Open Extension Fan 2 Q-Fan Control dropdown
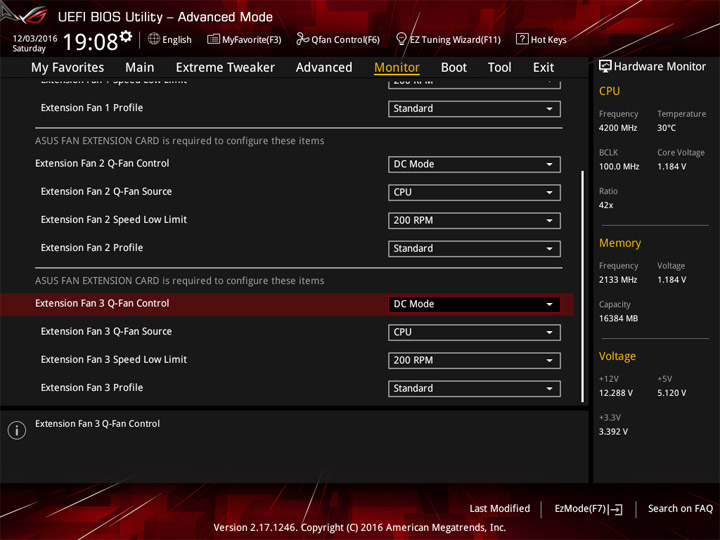Image resolution: width=720 pixels, height=540 pixels. 474,164
